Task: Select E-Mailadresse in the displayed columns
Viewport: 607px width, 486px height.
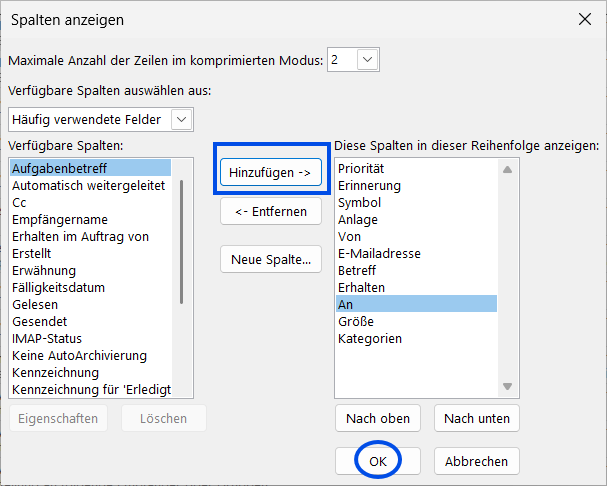Action: pyautogui.click(x=379, y=253)
